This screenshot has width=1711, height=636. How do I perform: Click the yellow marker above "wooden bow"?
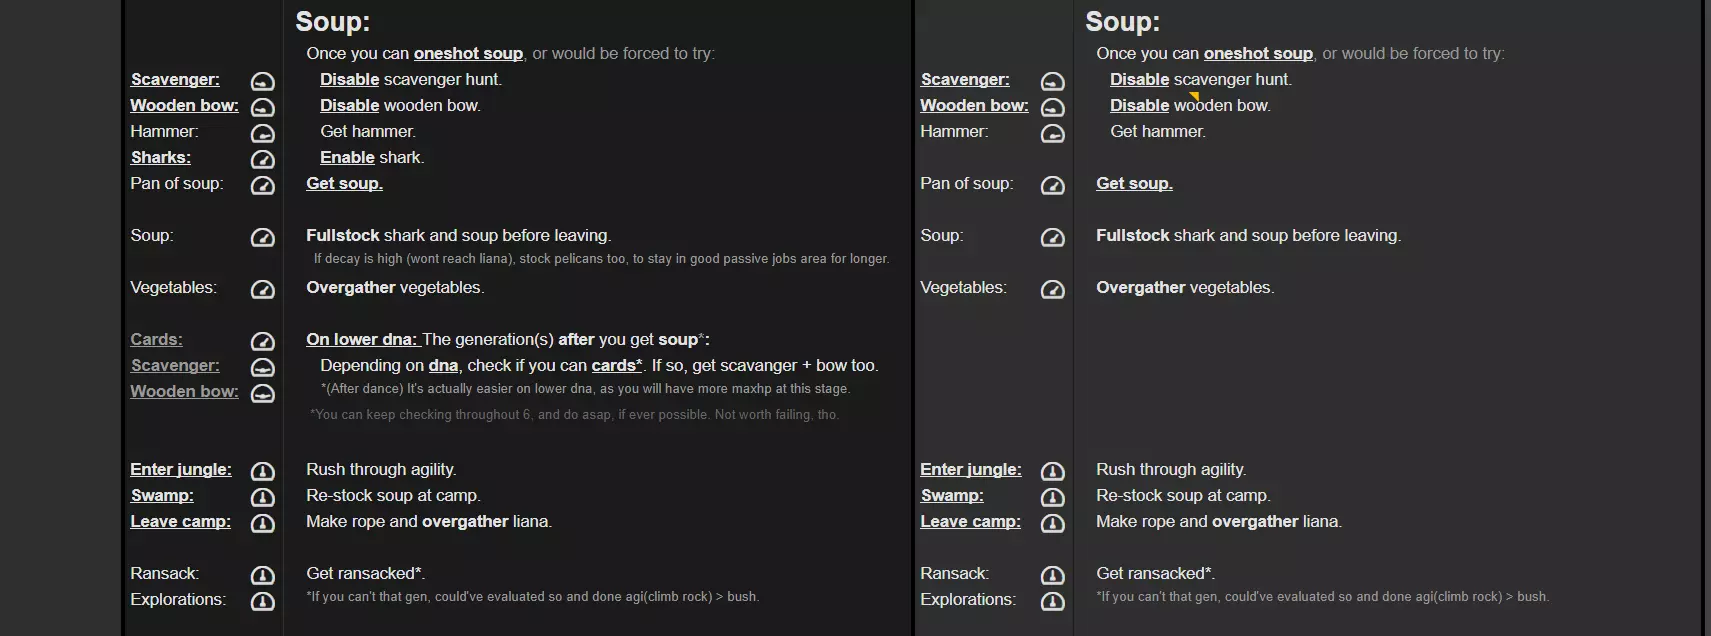click(x=1194, y=96)
